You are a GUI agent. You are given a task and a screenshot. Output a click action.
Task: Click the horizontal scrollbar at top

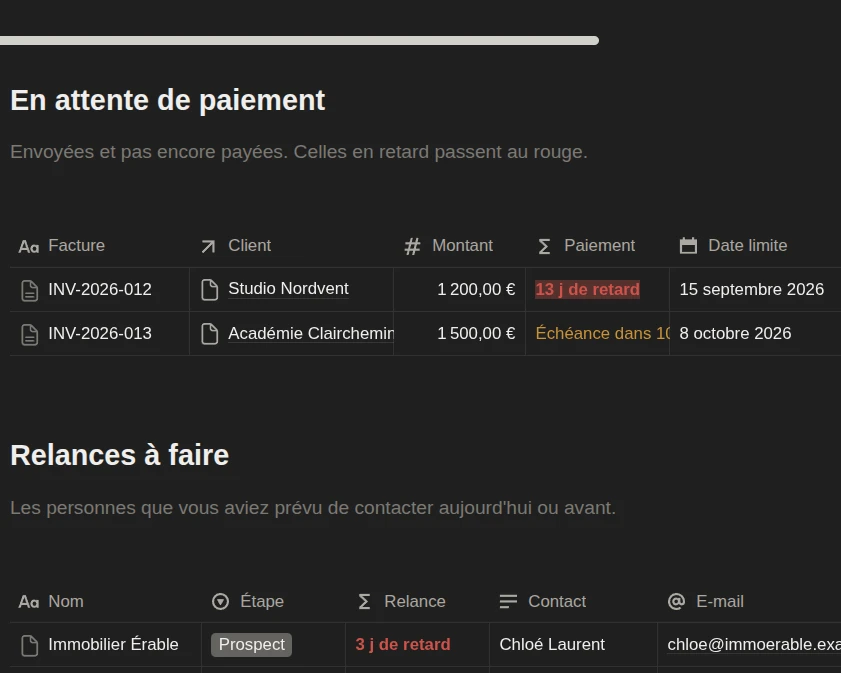click(299, 41)
